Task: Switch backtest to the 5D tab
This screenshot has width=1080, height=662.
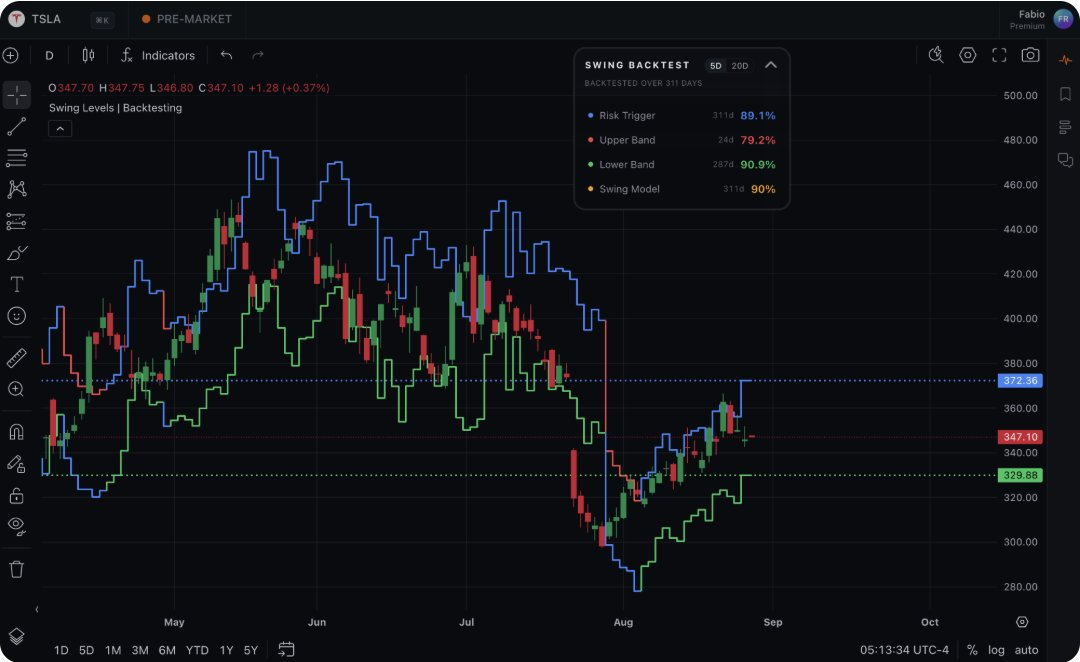Action: 716,65
